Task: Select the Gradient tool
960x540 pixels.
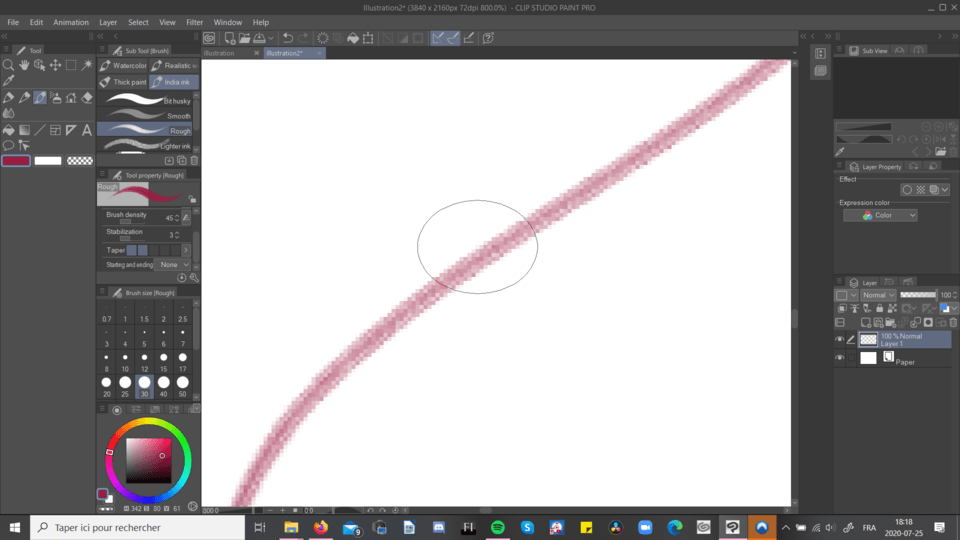Action: point(24,130)
